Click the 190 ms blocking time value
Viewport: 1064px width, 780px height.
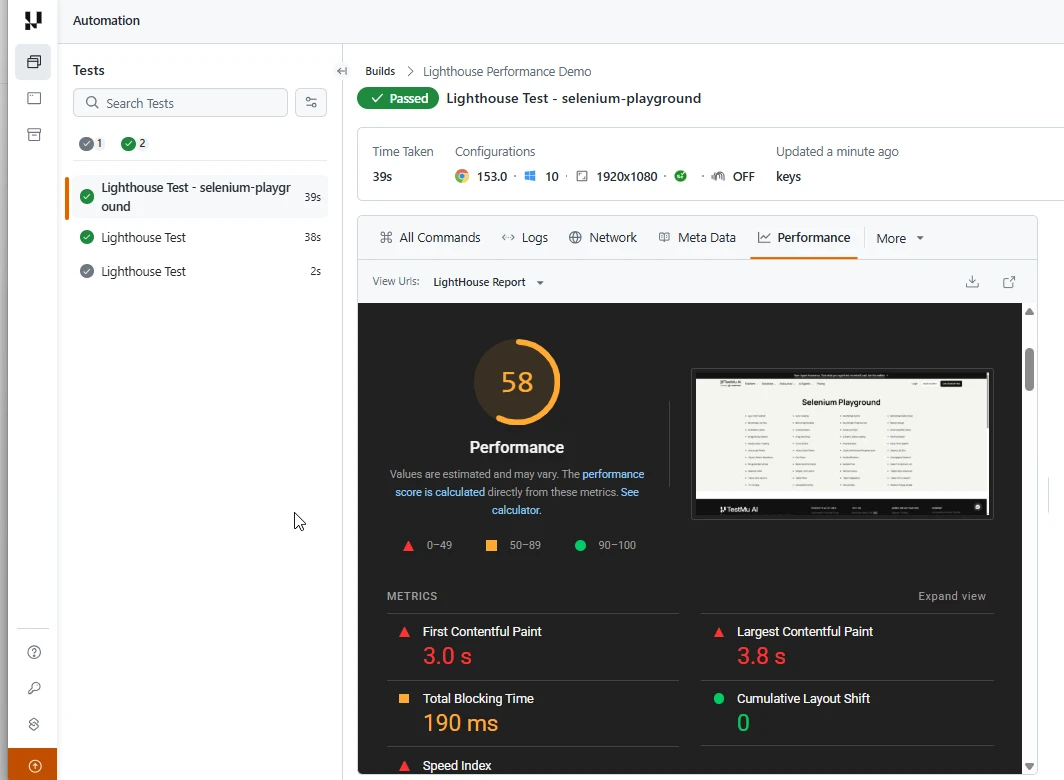[x=461, y=723]
